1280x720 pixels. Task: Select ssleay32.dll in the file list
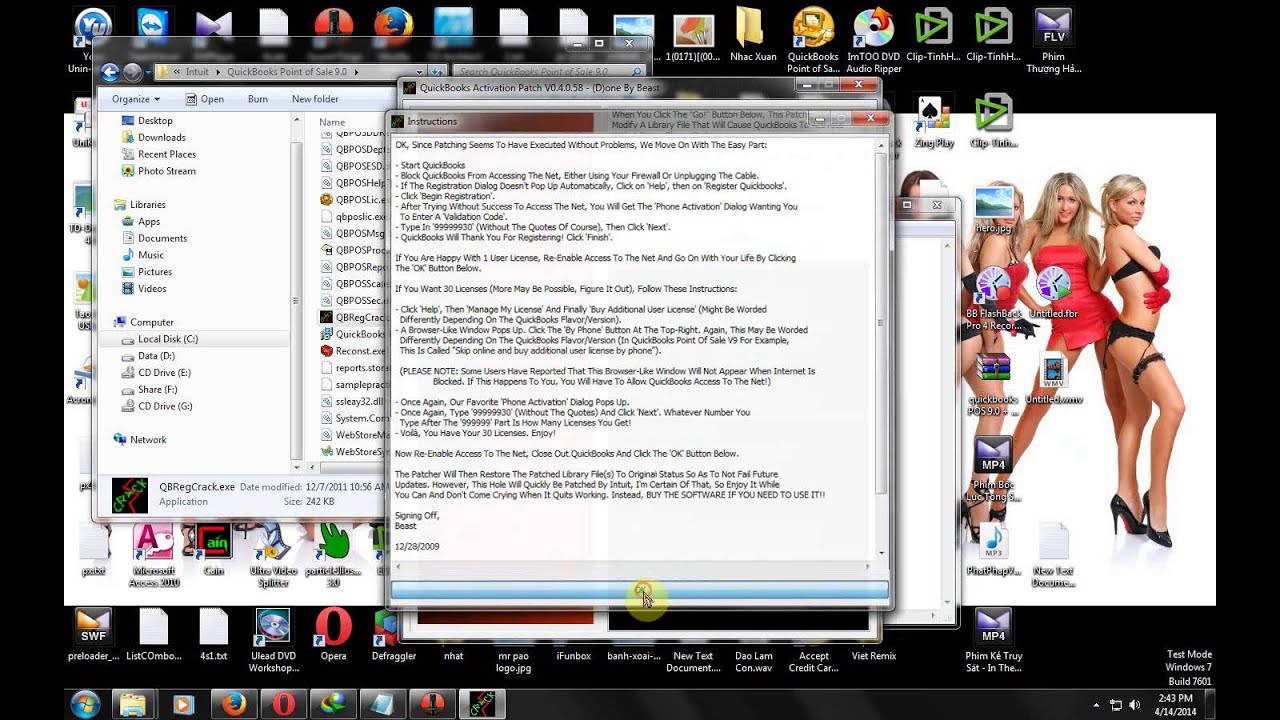352,401
